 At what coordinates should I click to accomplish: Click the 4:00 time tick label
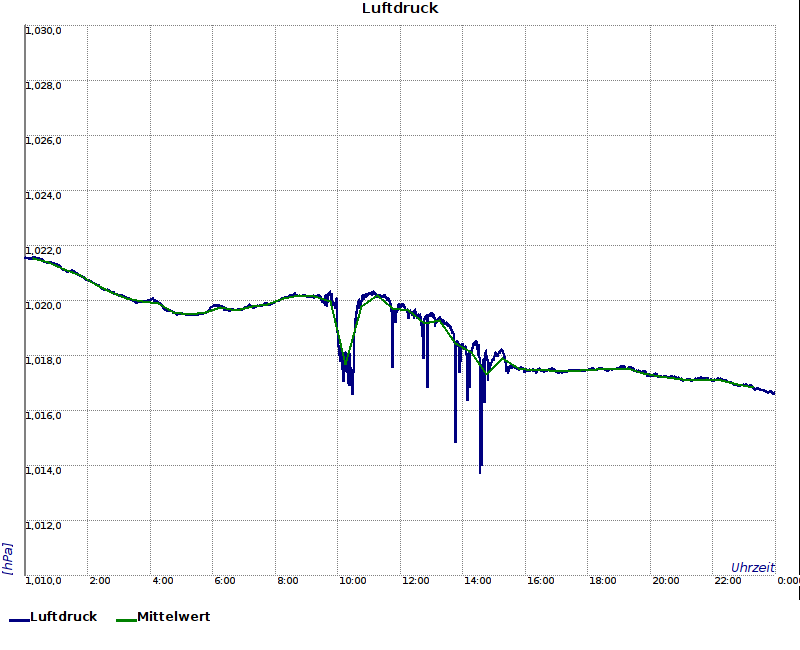coord(163,581)
